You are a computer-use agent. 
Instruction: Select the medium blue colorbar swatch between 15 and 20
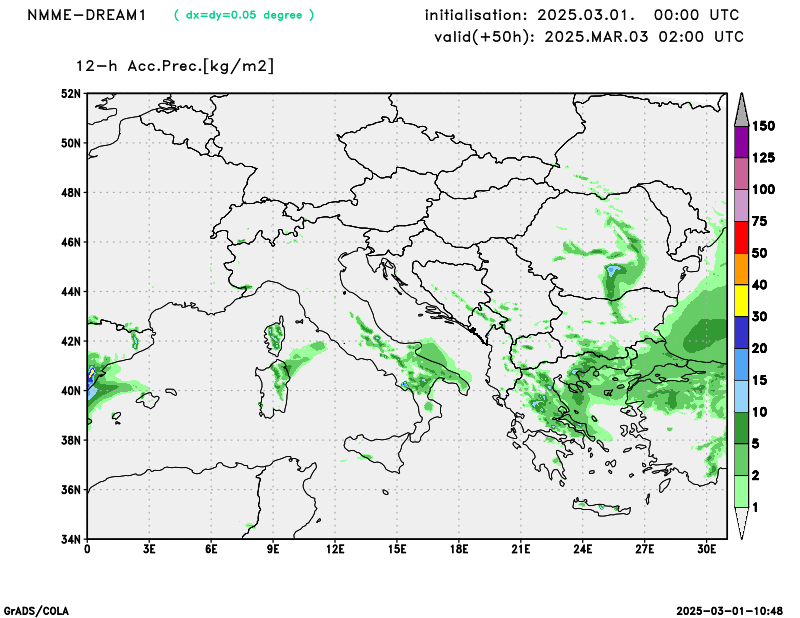[x=741, y=364]
